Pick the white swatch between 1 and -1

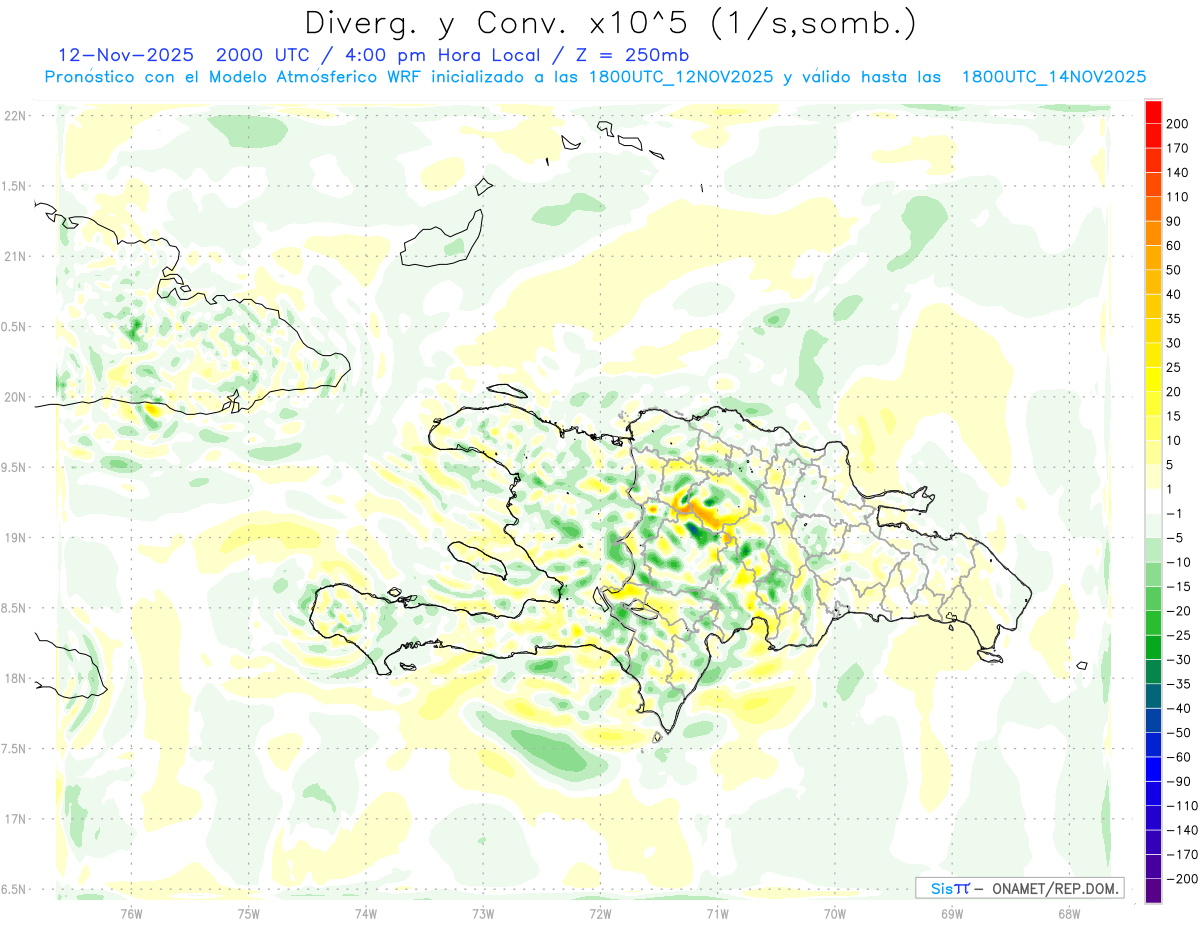1154,502
